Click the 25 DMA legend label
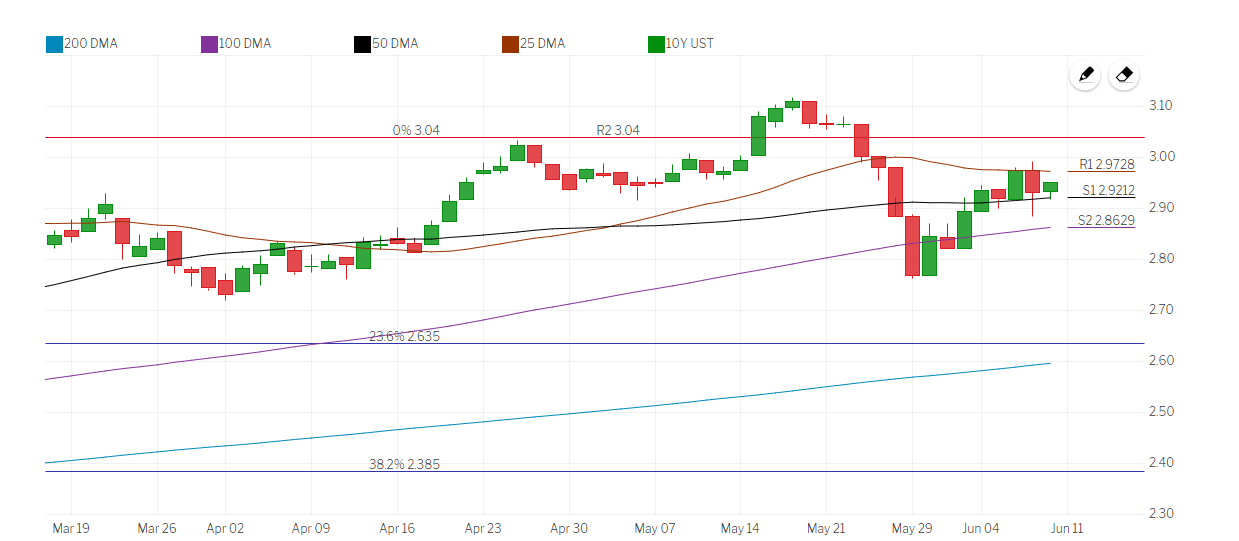The width and height of the screenshot is (1239, 541). (542, 44)
